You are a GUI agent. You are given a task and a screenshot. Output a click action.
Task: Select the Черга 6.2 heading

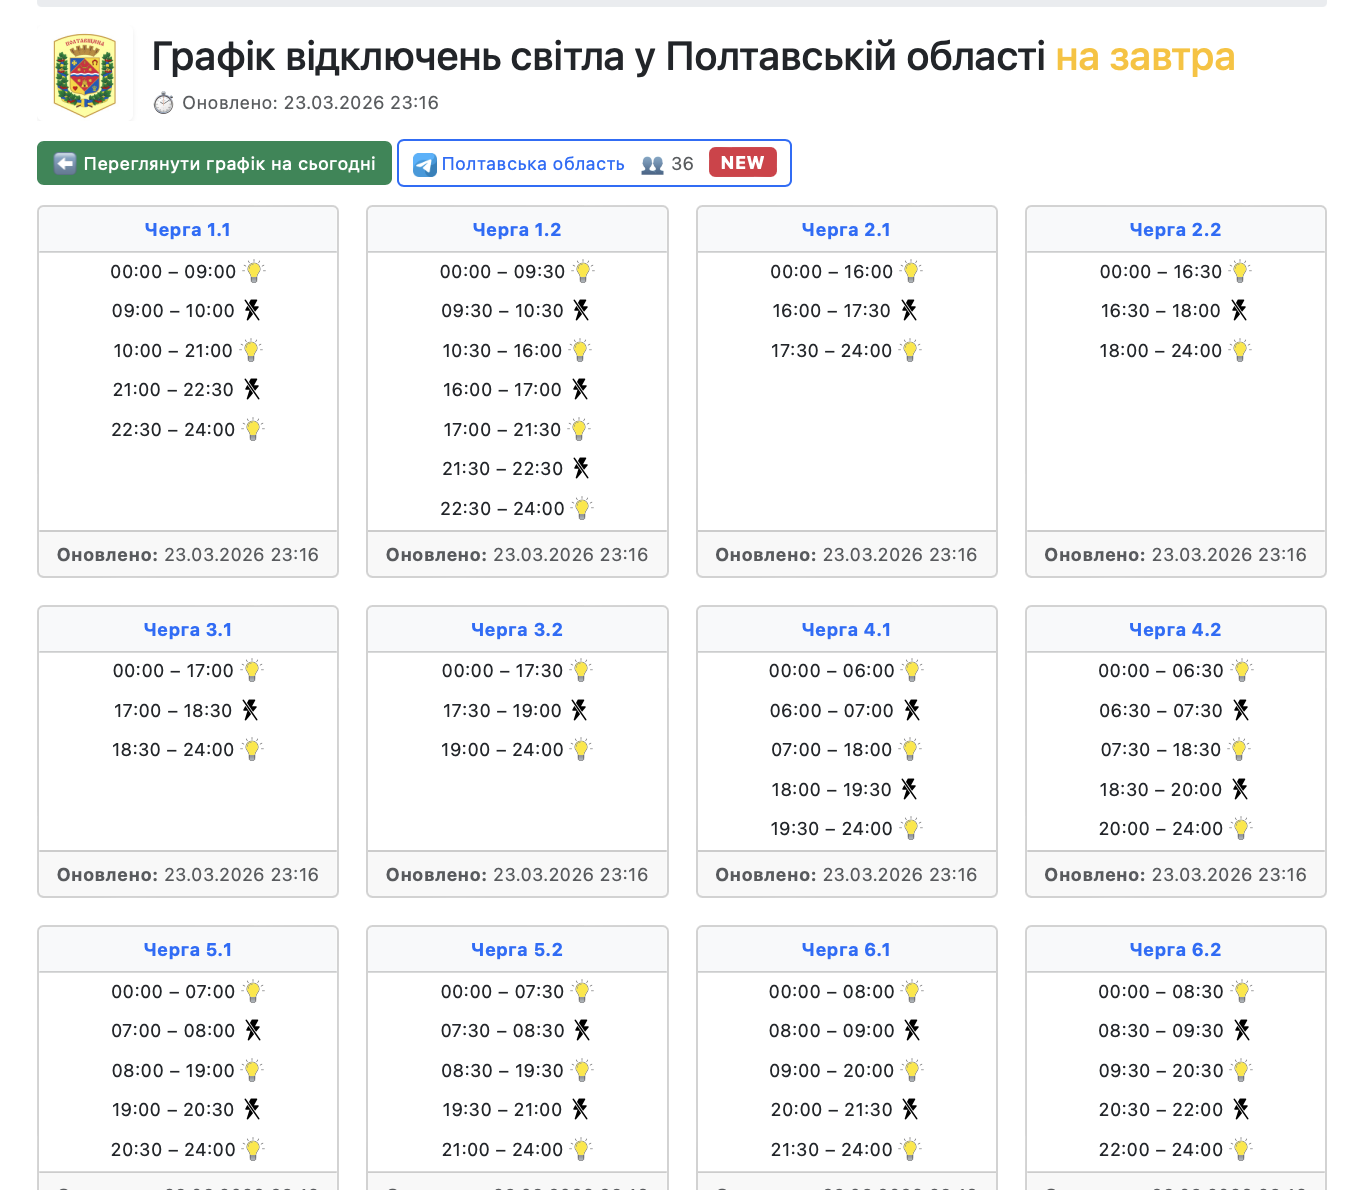pyautogui.click(x=1175, y=950)
